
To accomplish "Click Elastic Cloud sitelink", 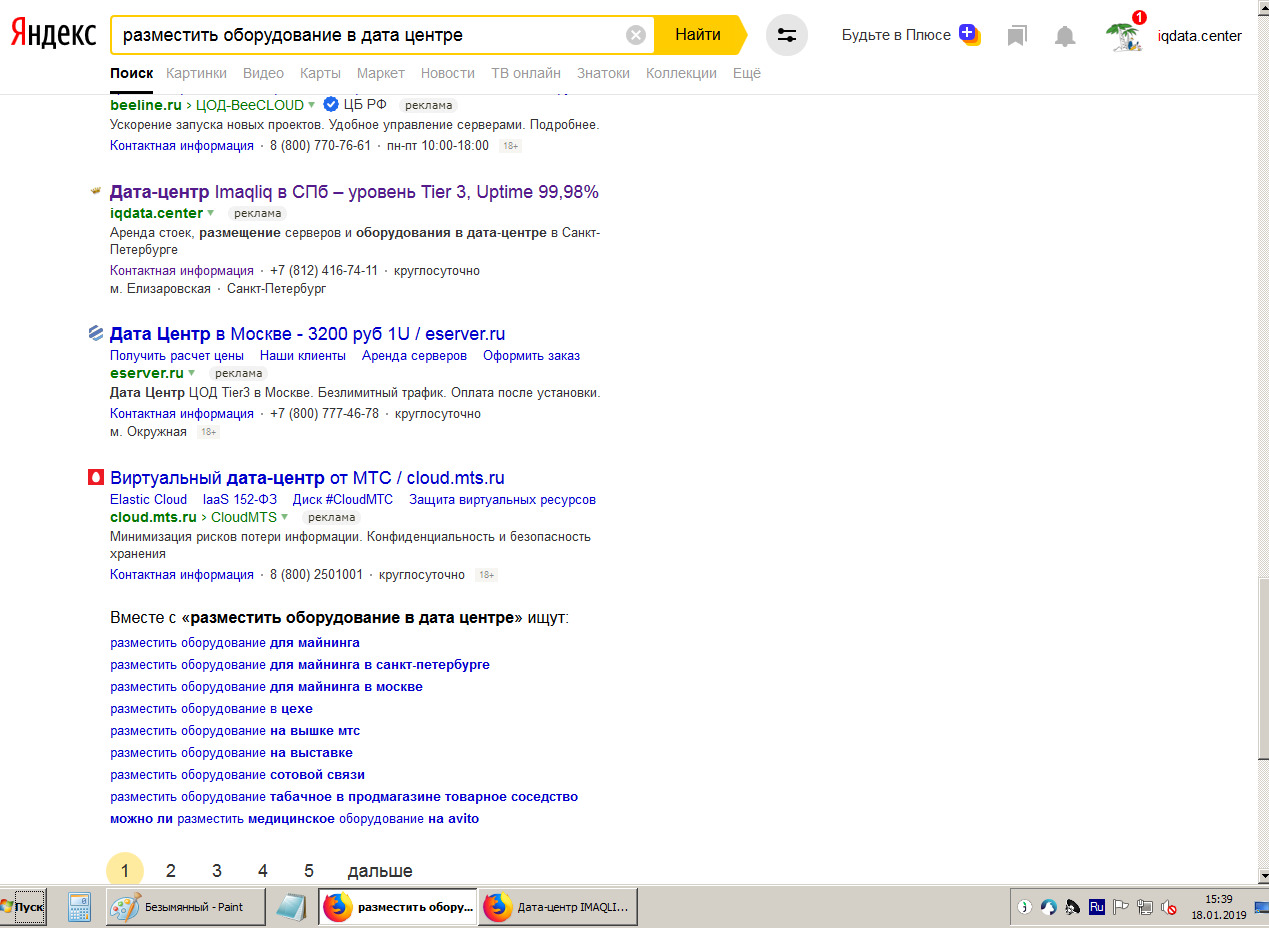I will click(x=148, y=500).
